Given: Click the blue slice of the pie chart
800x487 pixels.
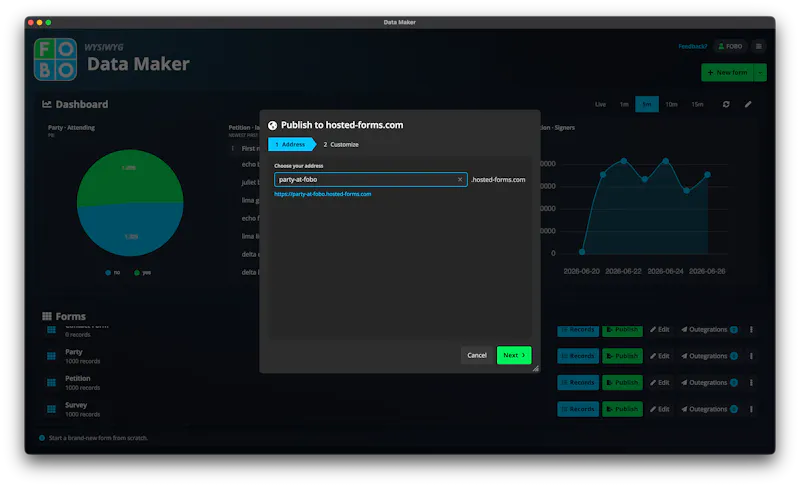Looking at the screenshot, I should 130,229.
